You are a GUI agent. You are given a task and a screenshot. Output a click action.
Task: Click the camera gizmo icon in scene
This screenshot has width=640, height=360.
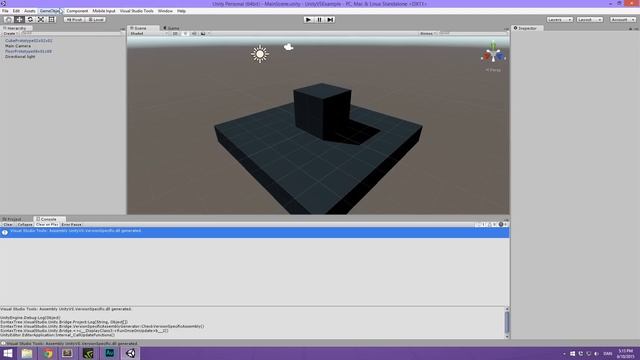pos(289,47)
